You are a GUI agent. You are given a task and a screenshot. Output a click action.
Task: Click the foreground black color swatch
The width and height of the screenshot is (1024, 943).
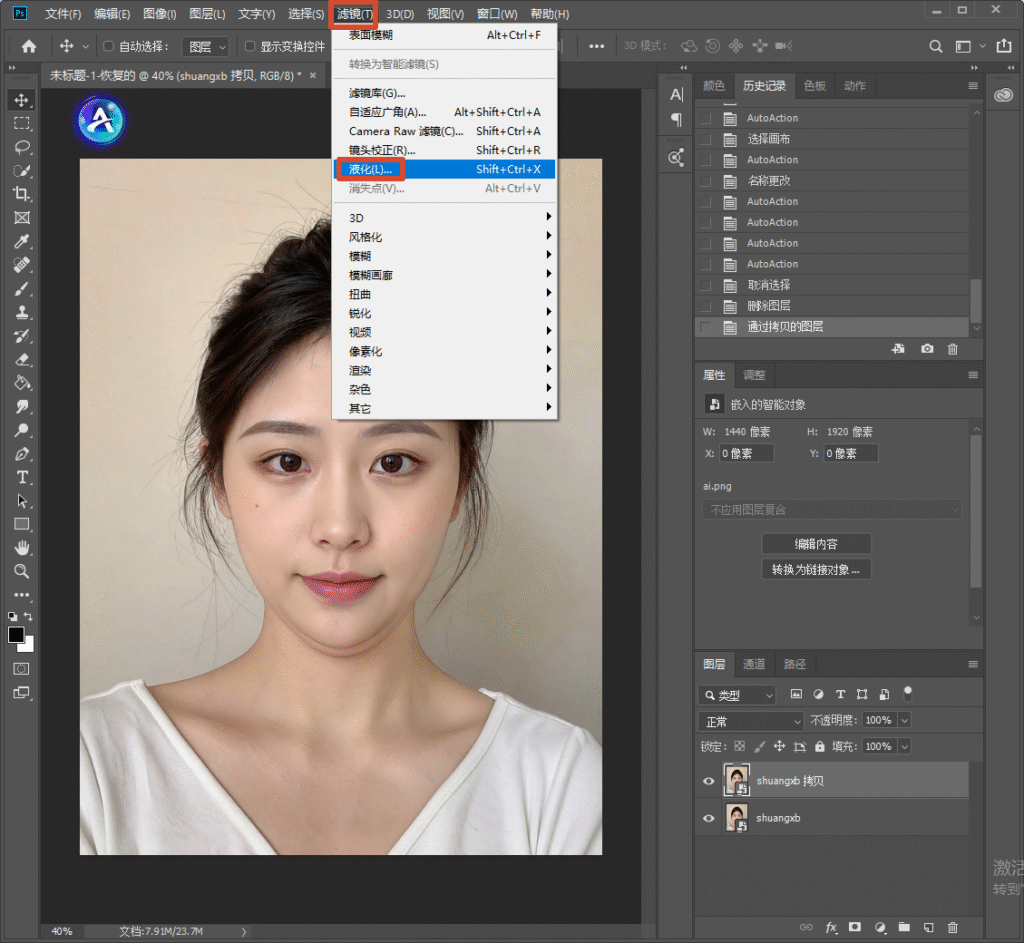[x=16, y=635]
